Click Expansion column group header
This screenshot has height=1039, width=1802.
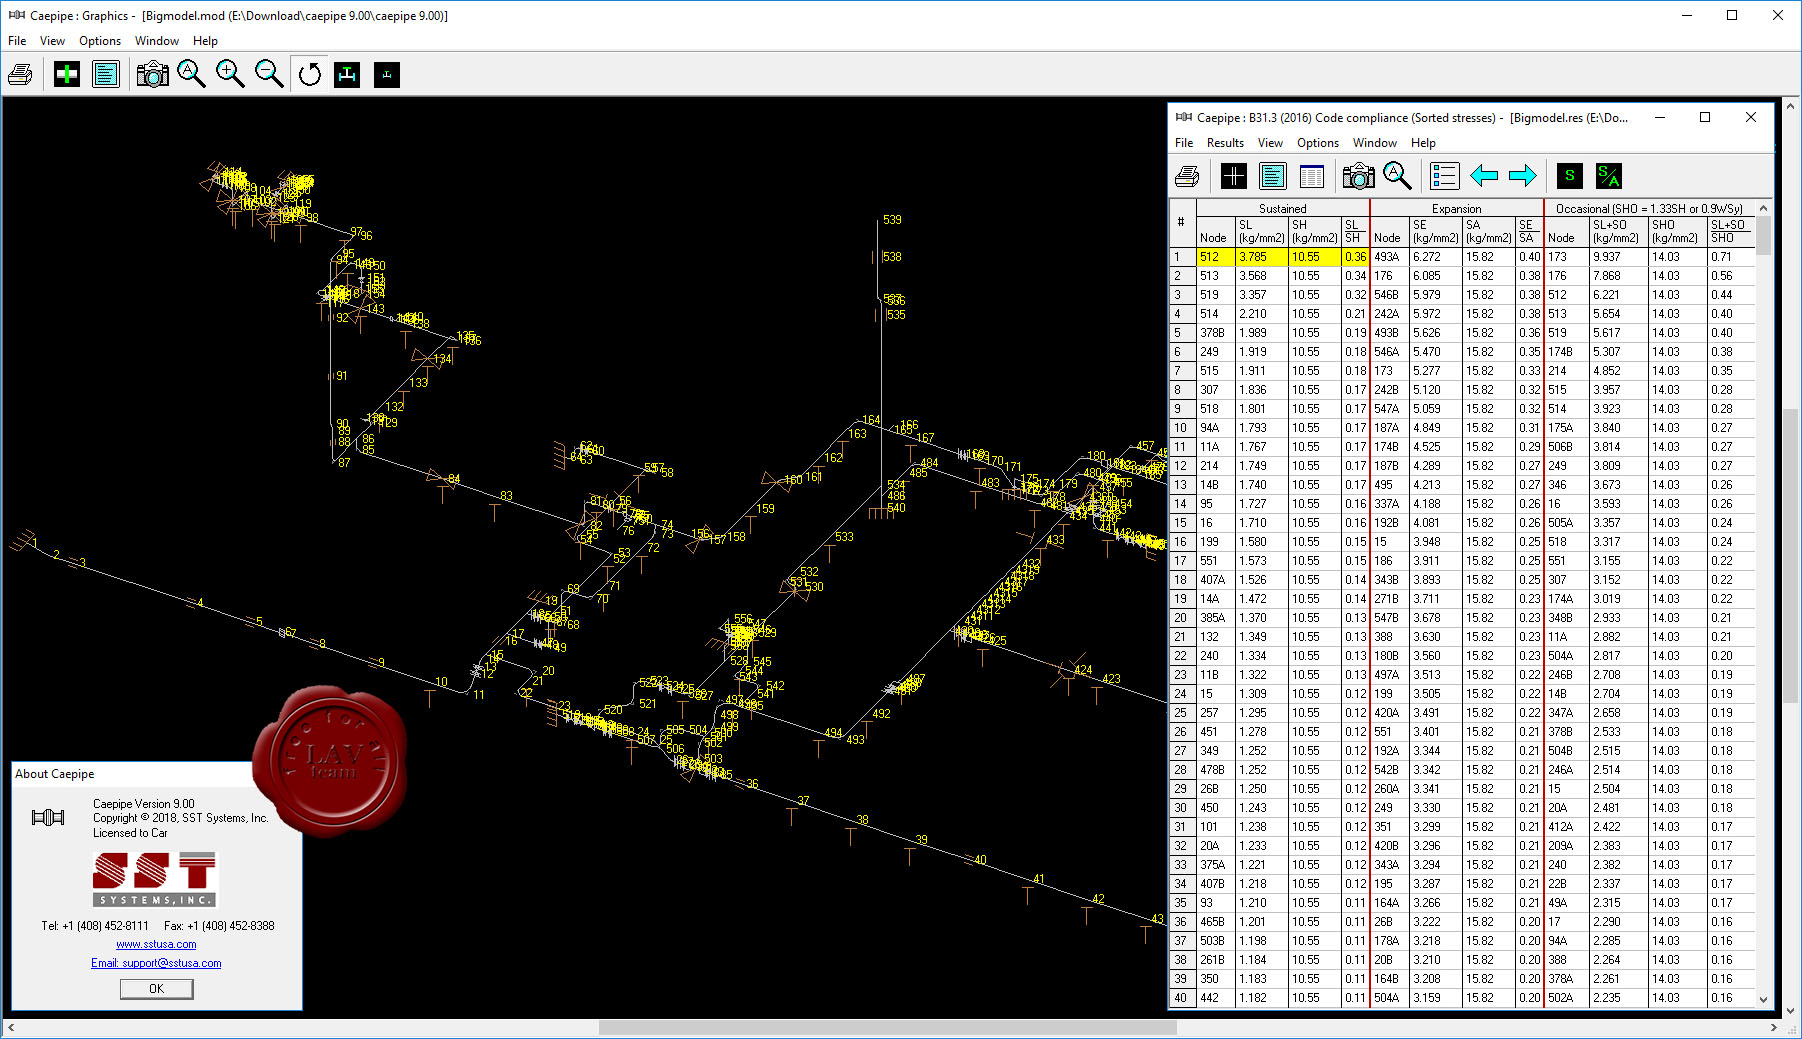(1457, 209)
